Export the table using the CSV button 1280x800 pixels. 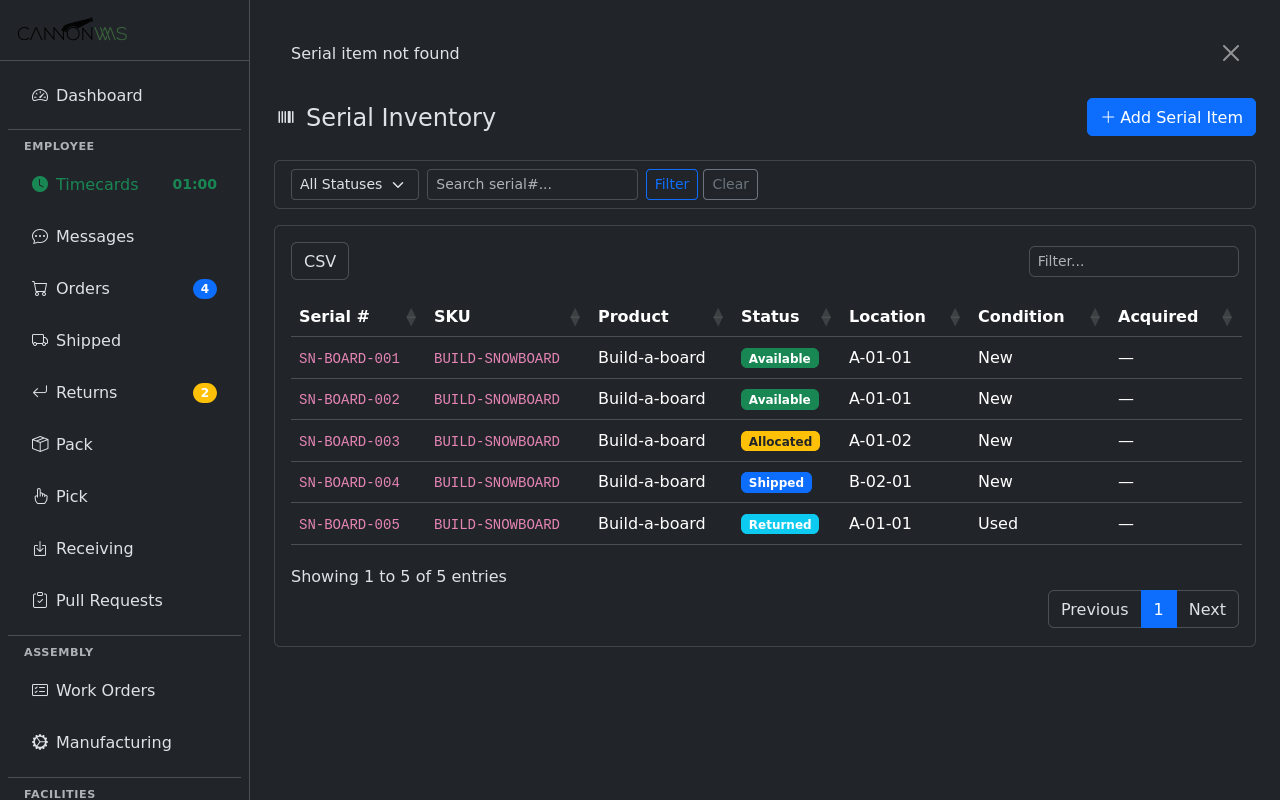(319, 261)
